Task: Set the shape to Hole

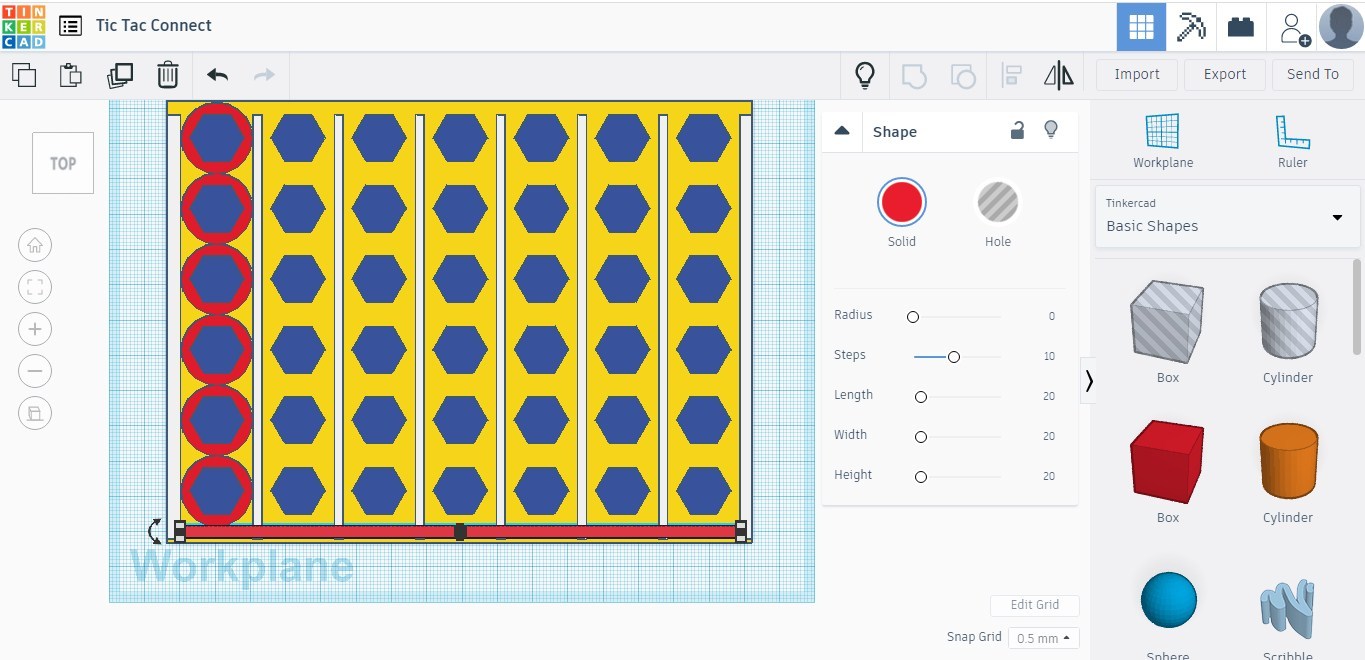Action: click(x=997, y=203)
